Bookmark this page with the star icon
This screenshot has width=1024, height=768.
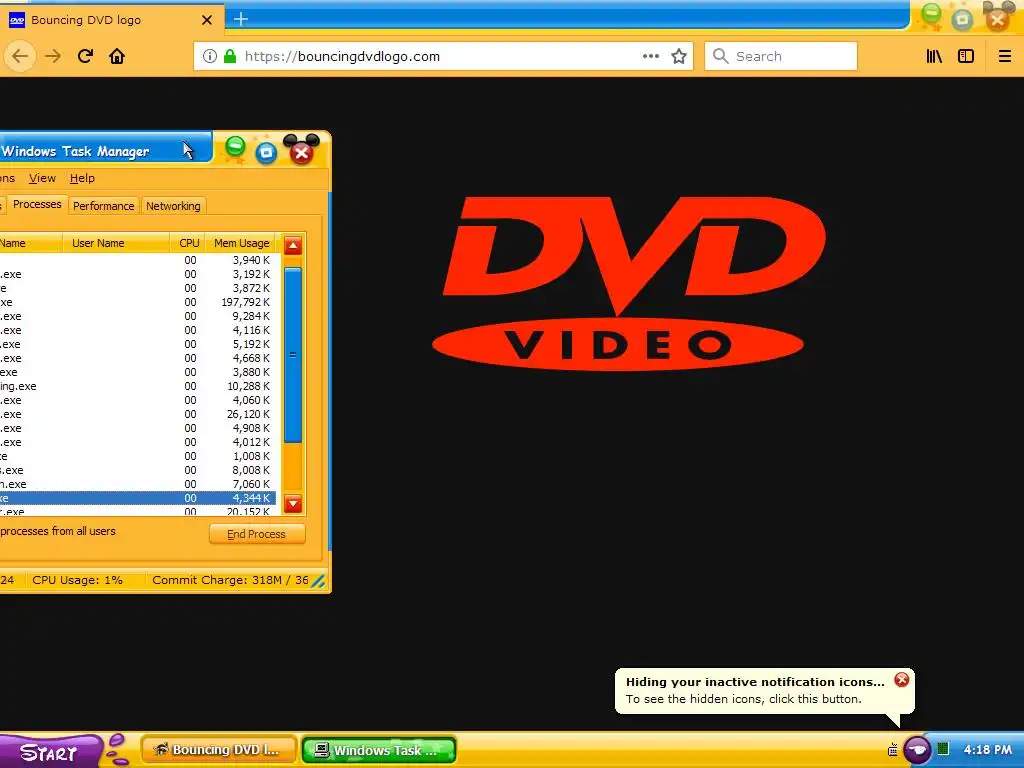click(x=679, y=56)
